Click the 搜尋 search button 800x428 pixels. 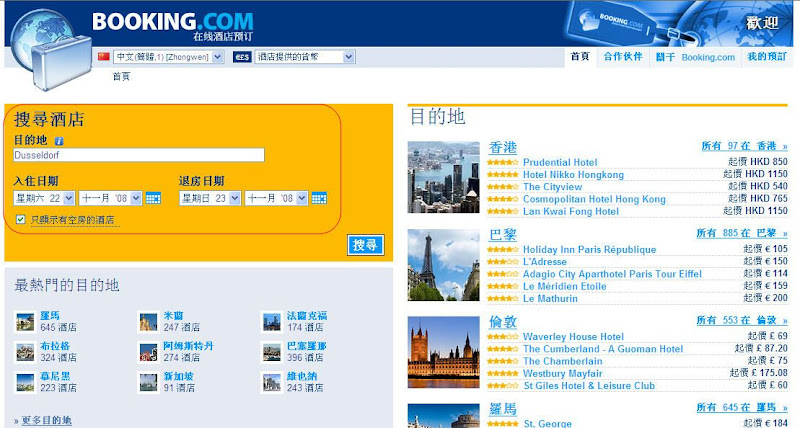coord(365,245)
